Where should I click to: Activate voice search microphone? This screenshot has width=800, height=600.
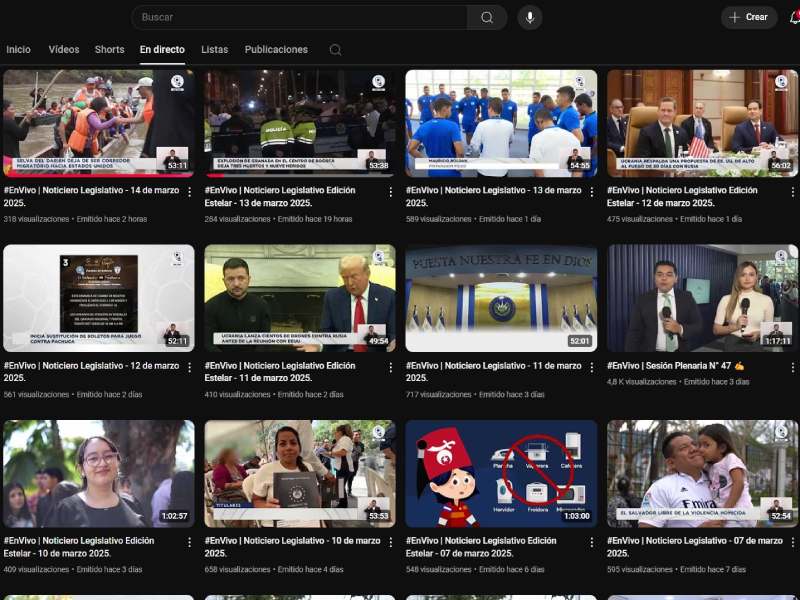pyautogui.click(x=529, y=17)
